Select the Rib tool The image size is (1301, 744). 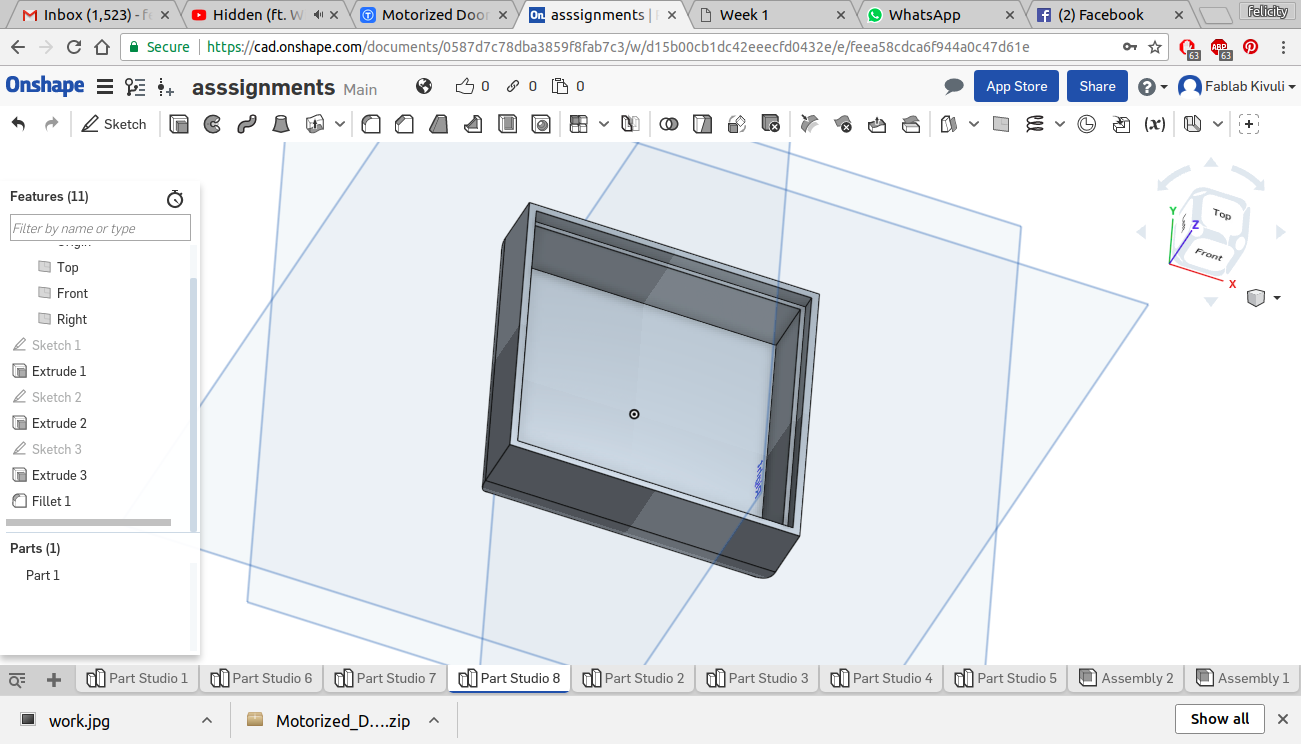pos(473,124)
